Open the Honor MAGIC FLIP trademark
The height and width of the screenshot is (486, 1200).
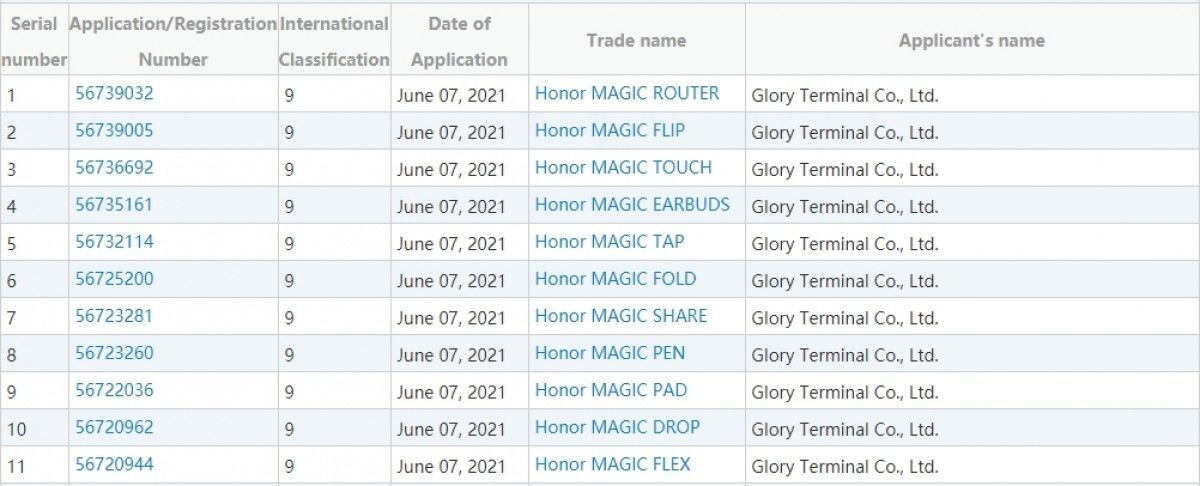610,130
